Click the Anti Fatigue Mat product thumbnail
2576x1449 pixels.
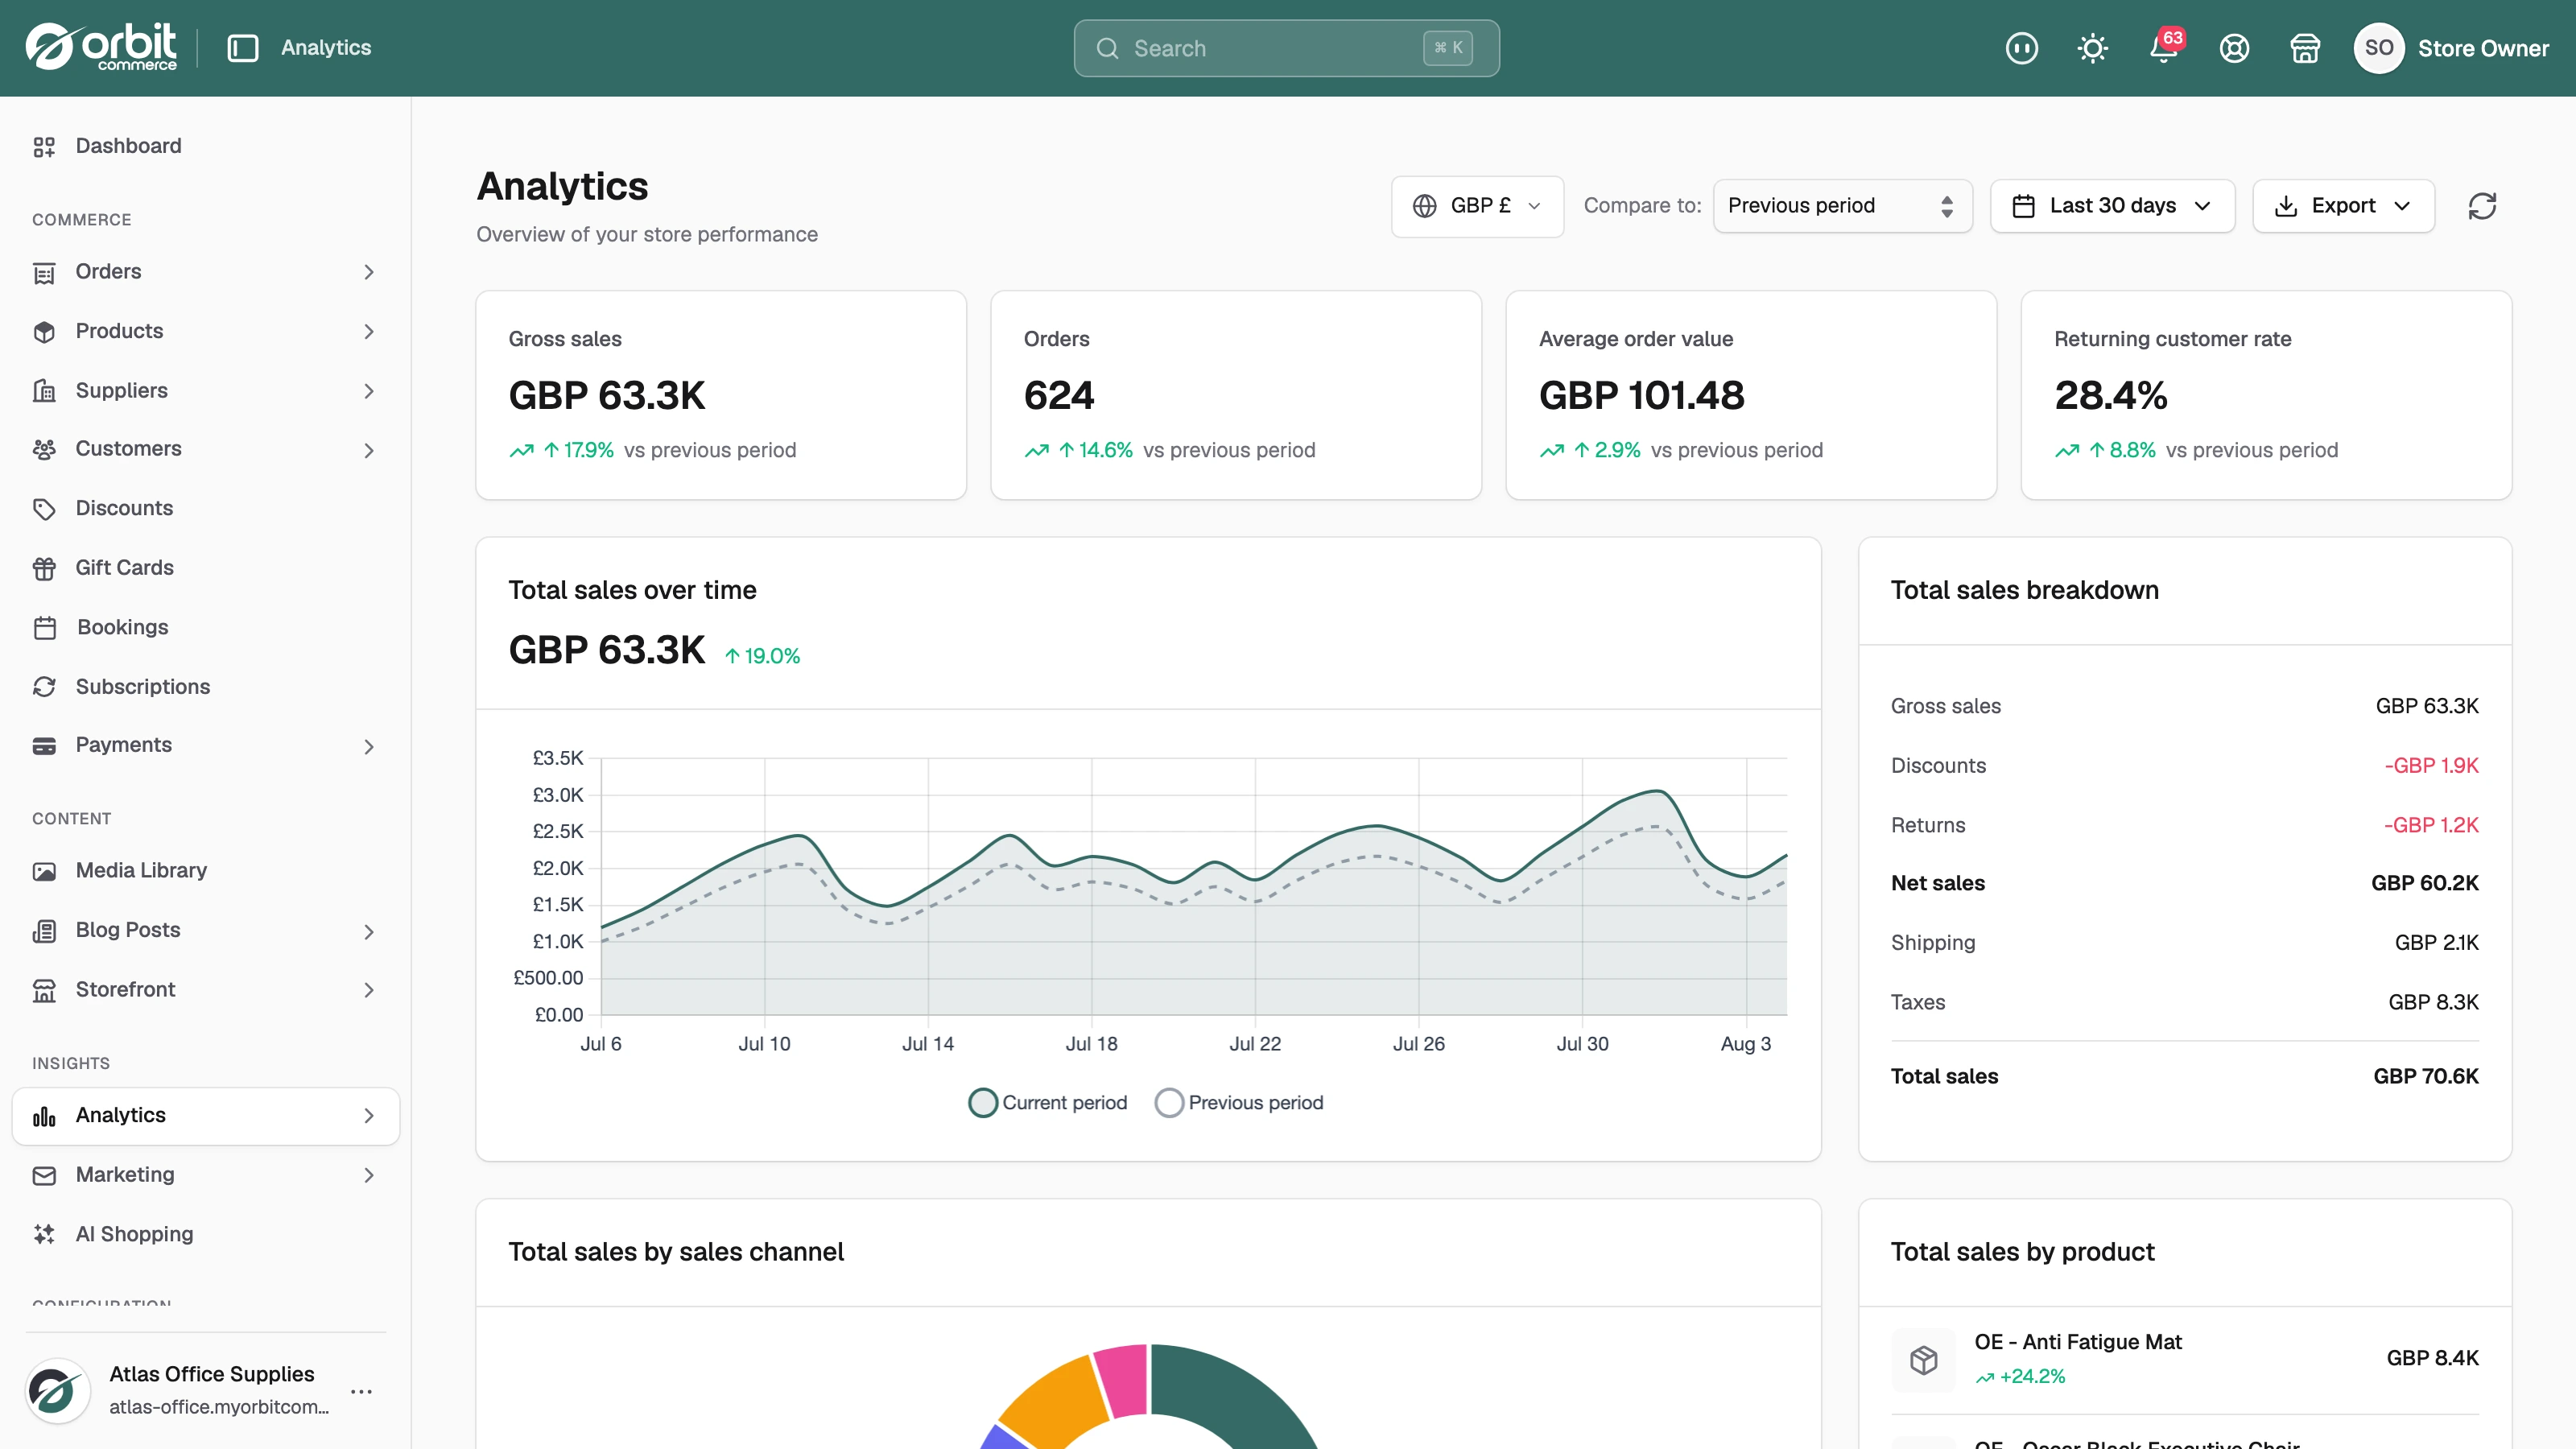(x=1923, y=1359)
